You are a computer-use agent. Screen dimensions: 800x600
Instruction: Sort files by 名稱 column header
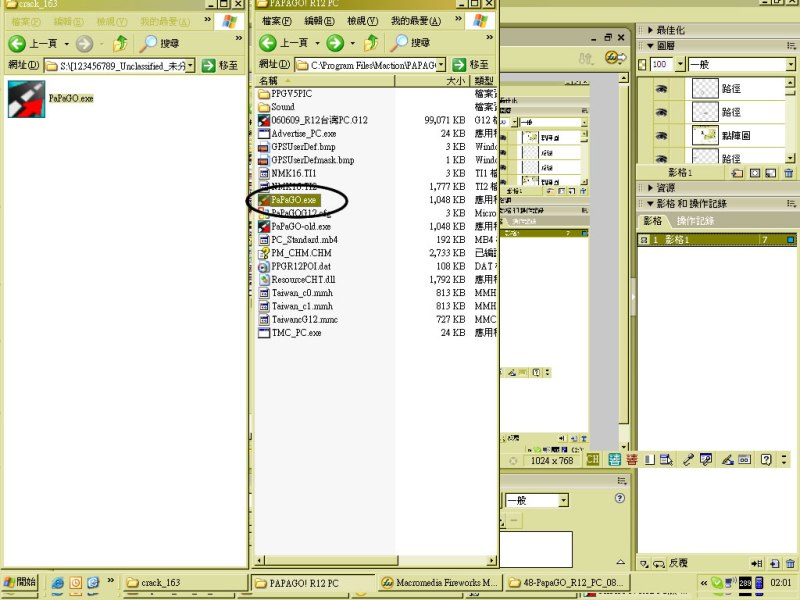[324, 81]
